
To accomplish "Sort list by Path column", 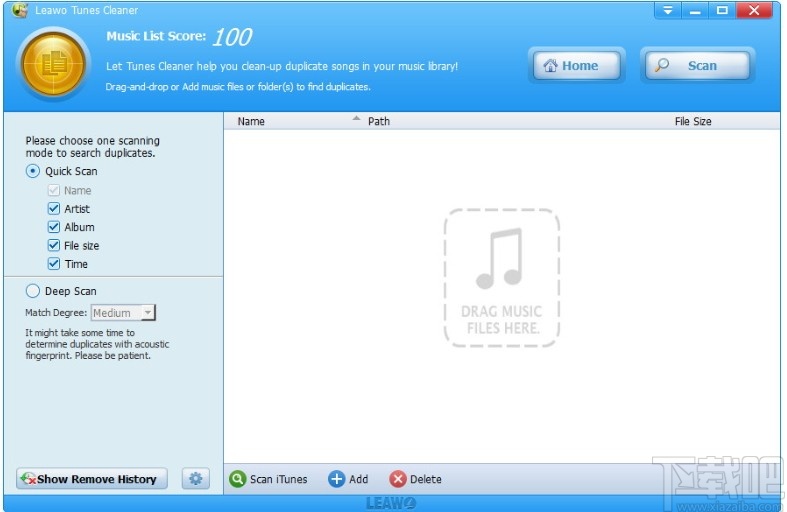I will 378,121.
